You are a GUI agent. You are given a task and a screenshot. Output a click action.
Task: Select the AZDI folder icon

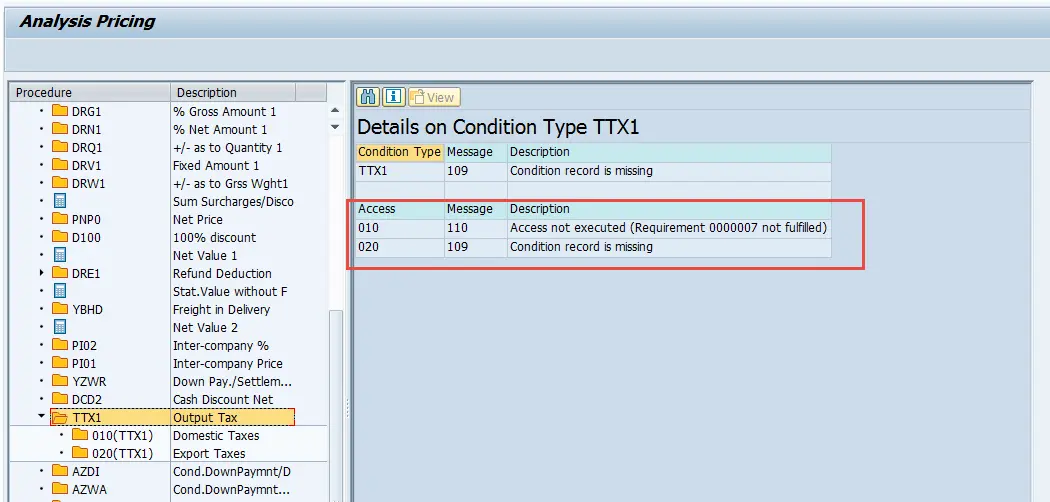point(60,472)
